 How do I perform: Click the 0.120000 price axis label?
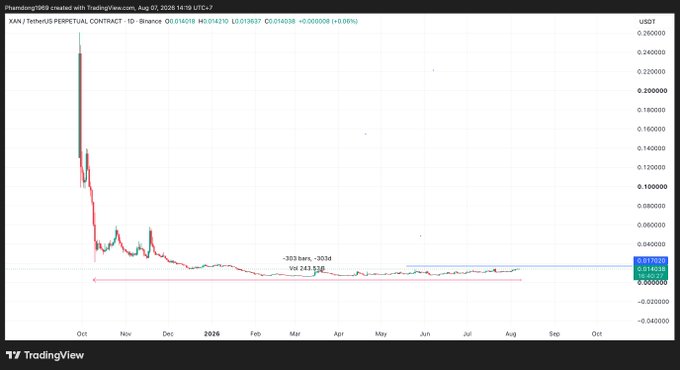click(651, 167)
